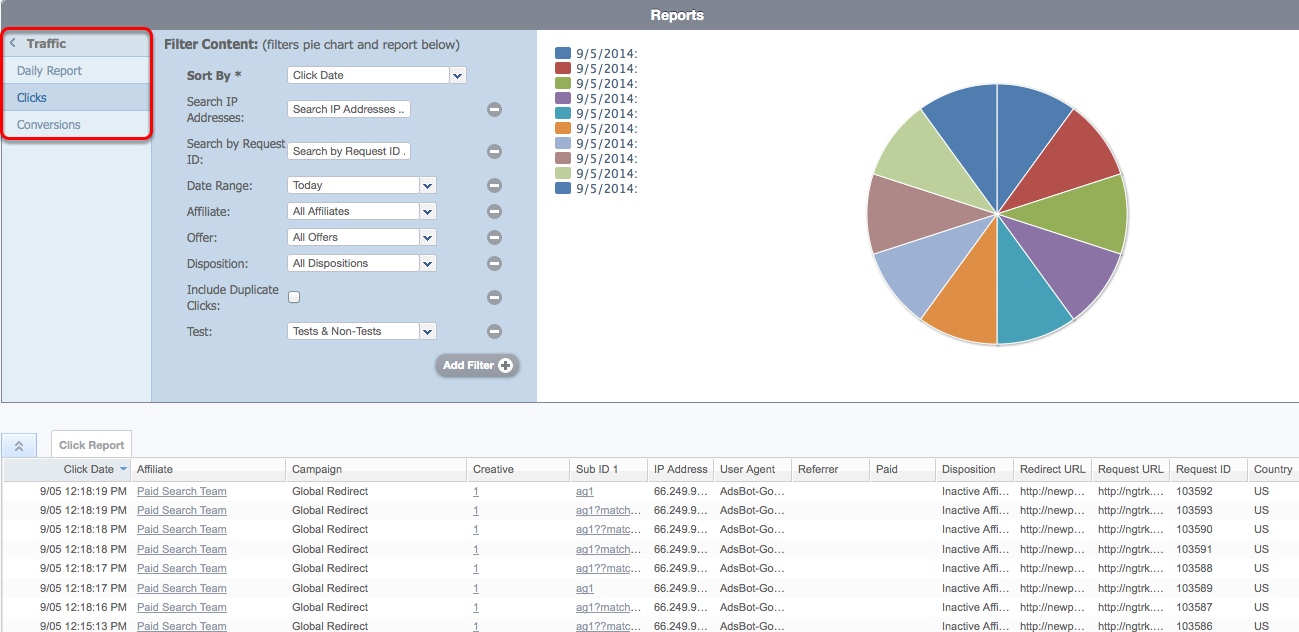Viewport: 1299px width, 632px height.
Task: Remove the Test filter
Action: (494, 331)
